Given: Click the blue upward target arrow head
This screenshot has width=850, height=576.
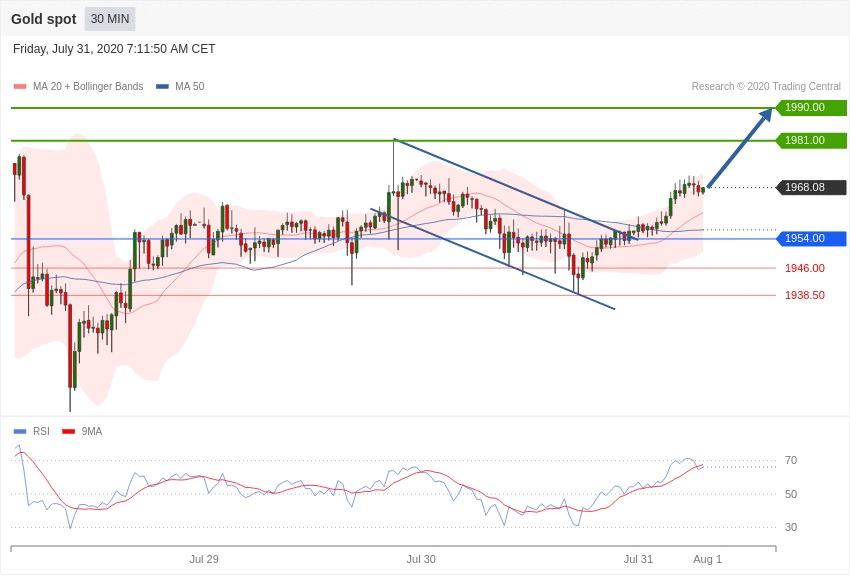Looking at the screenshot, I should (766, 115).
